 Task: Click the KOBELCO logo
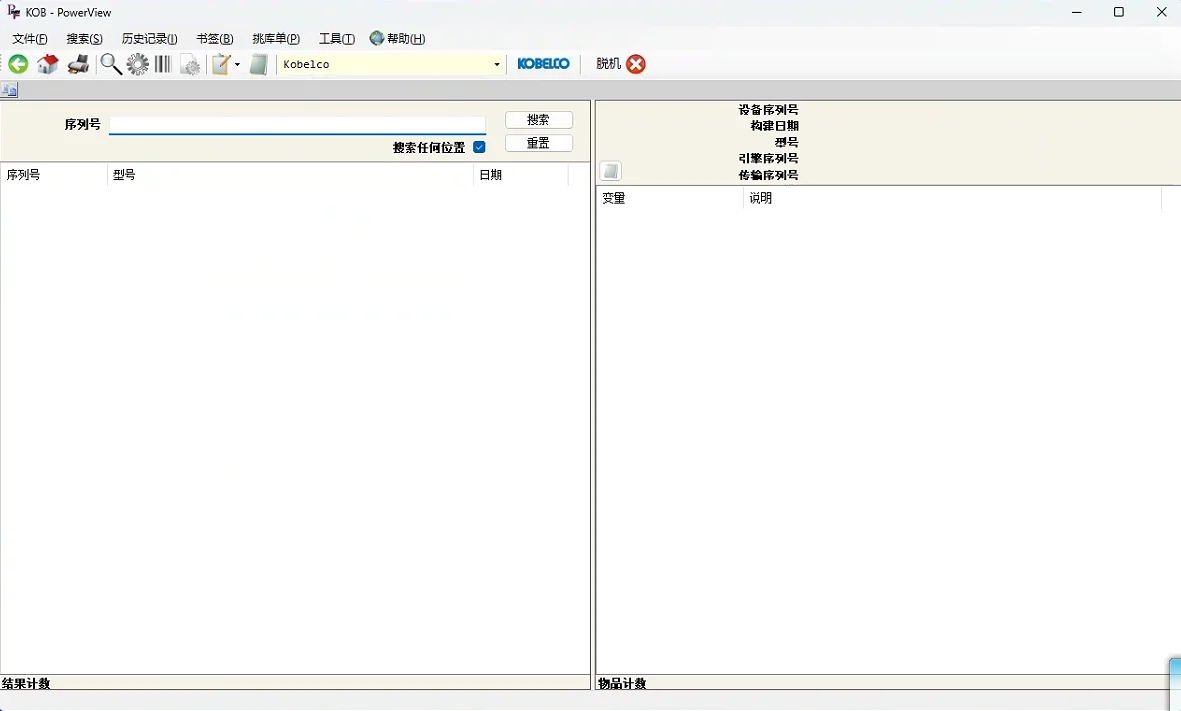[x=543, y=64]
